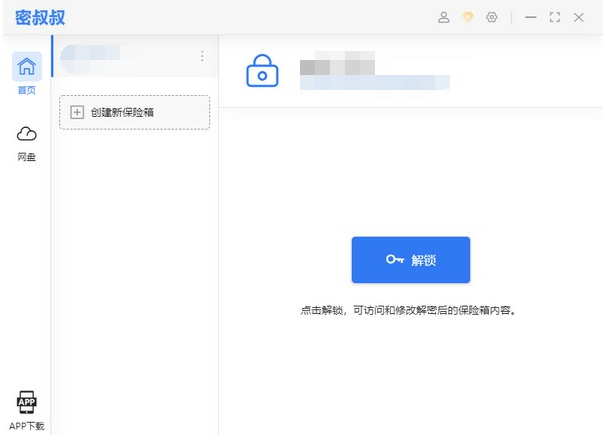The height and width of the screenshot is (435, 603).
Task: Click the blue padlock safe icon
Action: pos(262,71)
